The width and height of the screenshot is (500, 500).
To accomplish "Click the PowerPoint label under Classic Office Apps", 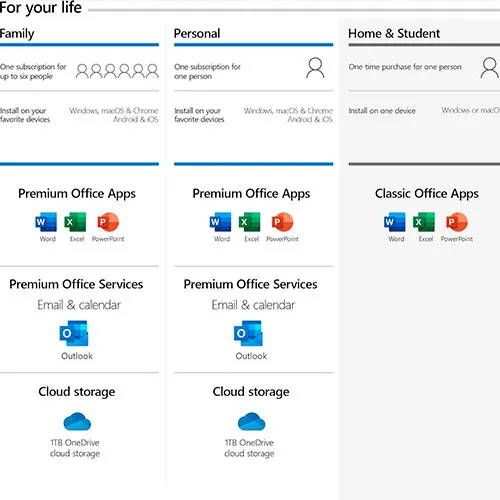I will (x=457, y=239).
